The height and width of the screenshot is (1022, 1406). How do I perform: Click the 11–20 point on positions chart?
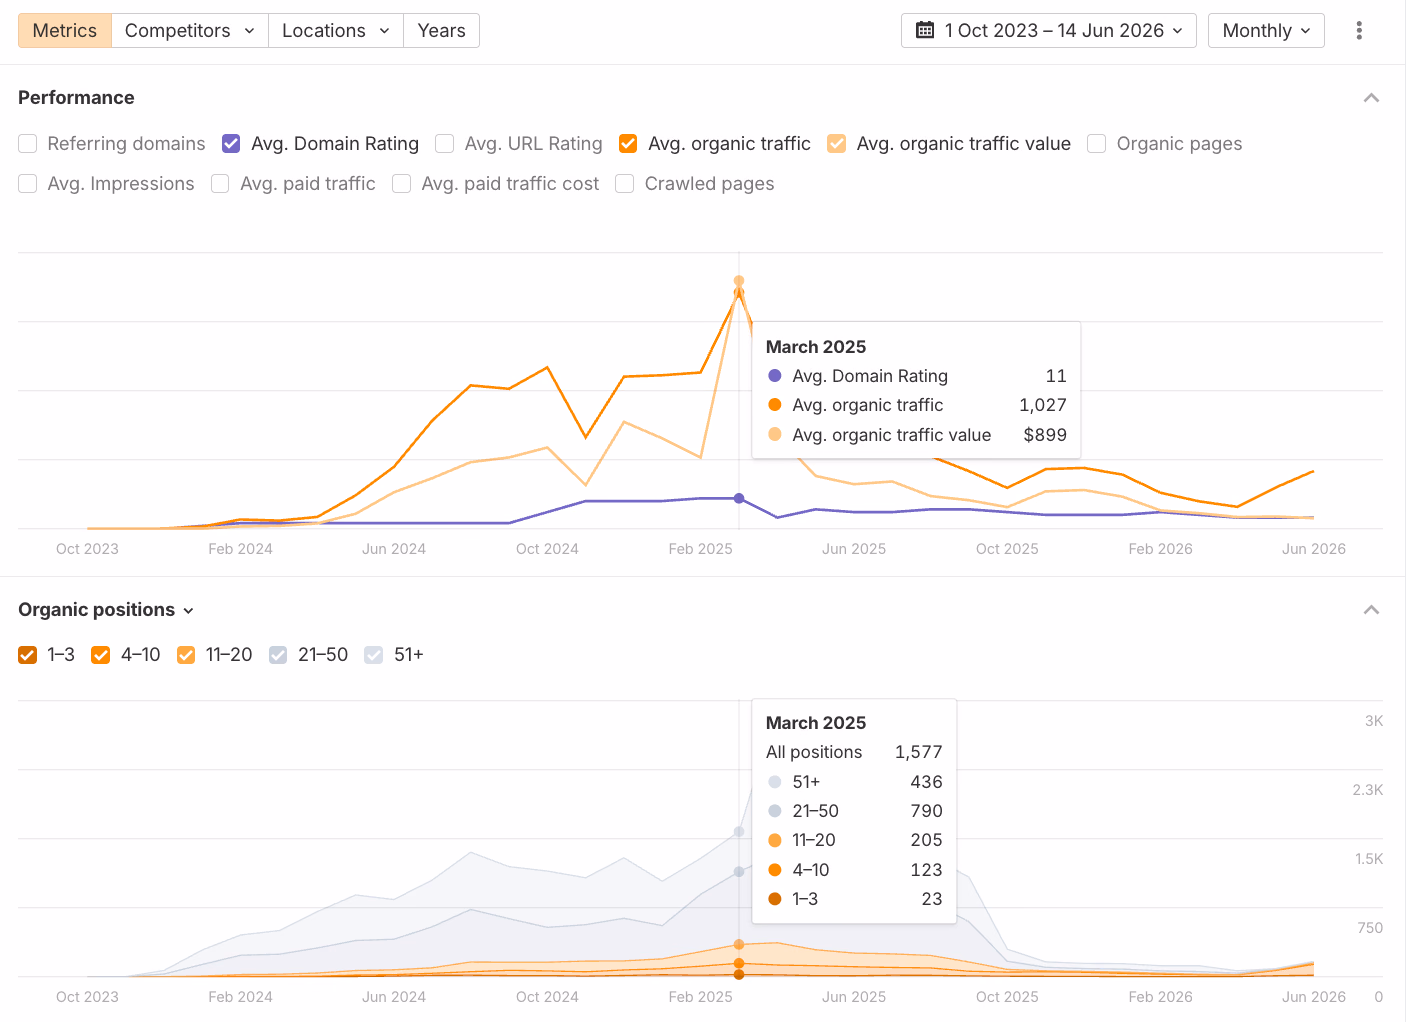tap(739, 945)
